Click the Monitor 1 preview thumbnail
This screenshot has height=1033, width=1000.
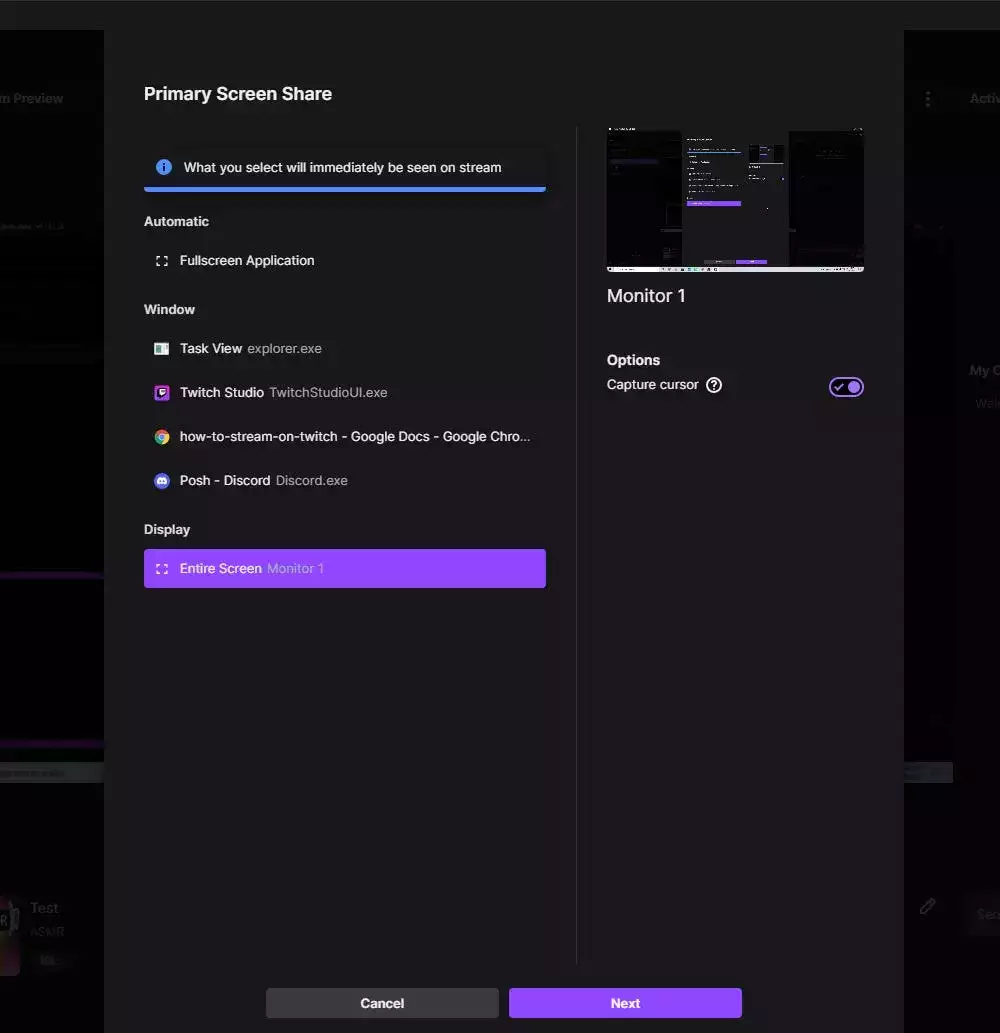(735, 200)
